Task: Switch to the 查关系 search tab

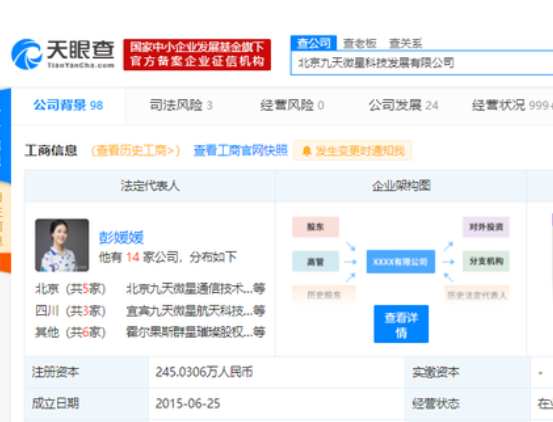Action: click(x=405, y=43)
